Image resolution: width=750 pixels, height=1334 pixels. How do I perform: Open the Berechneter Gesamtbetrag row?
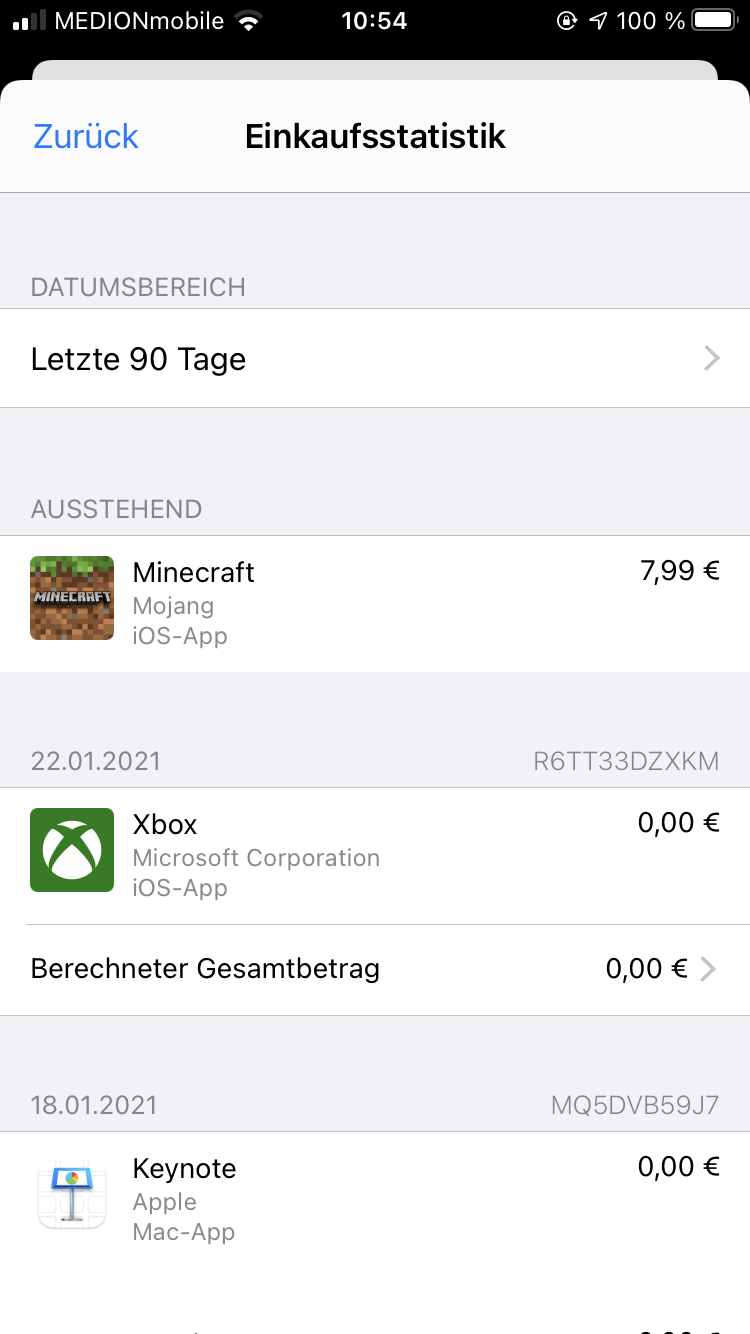click(205, 969)
